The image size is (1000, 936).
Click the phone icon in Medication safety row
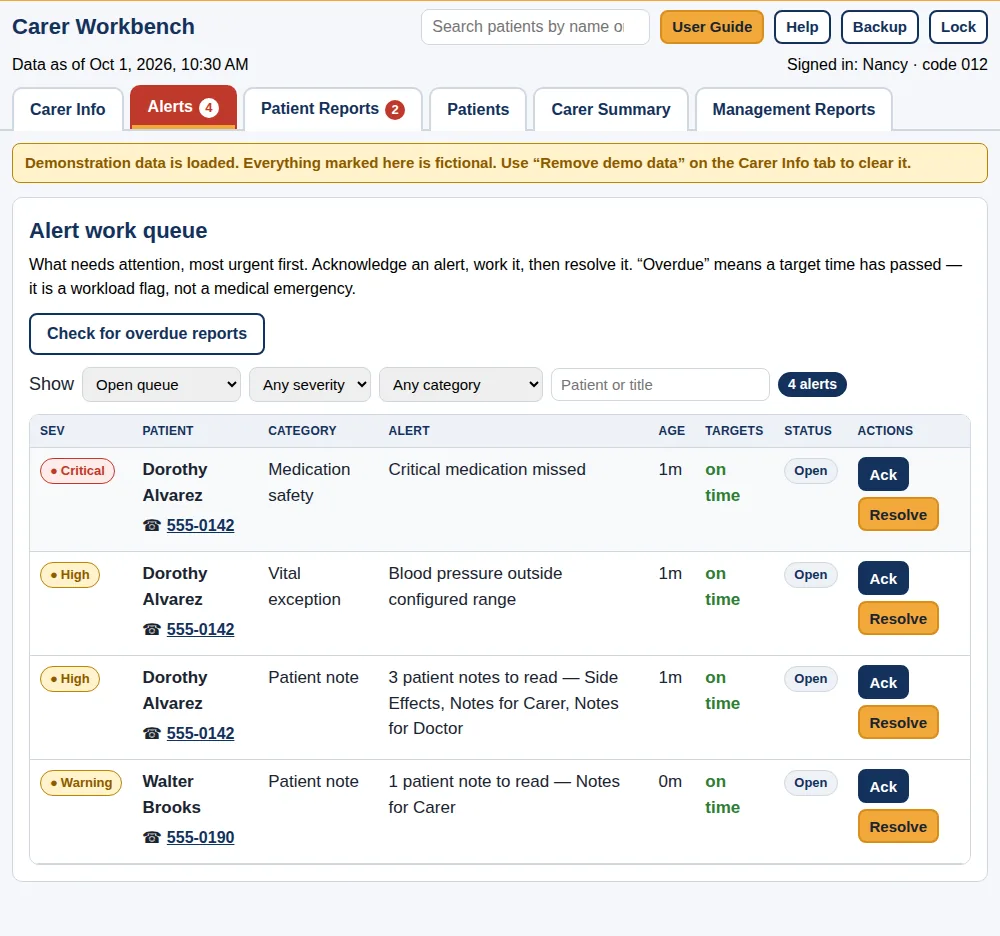(152, 525)
